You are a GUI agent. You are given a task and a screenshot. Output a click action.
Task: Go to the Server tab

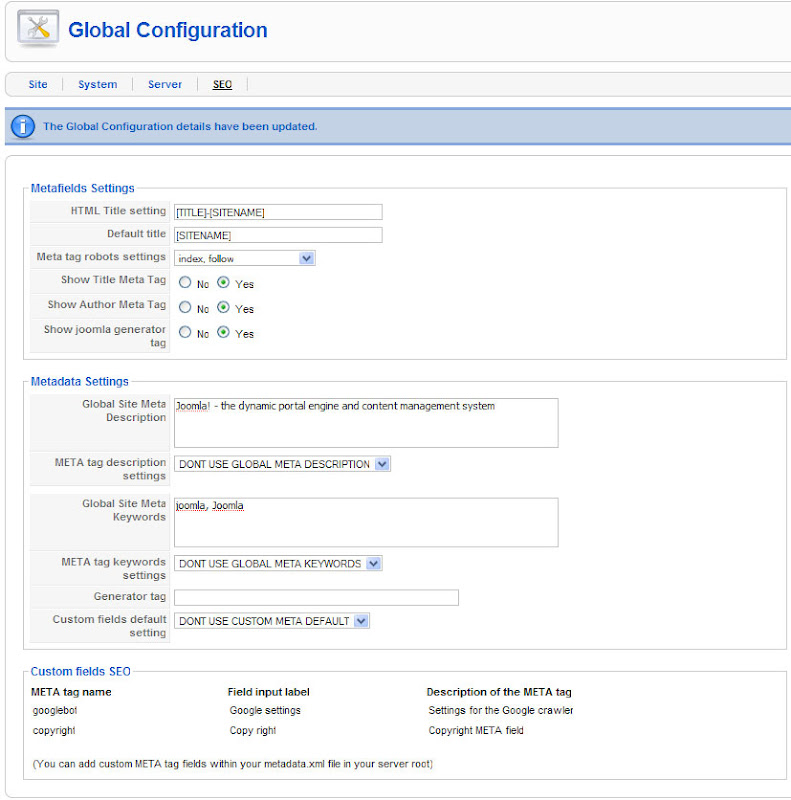pyautogui.click(x=165, y=85)
